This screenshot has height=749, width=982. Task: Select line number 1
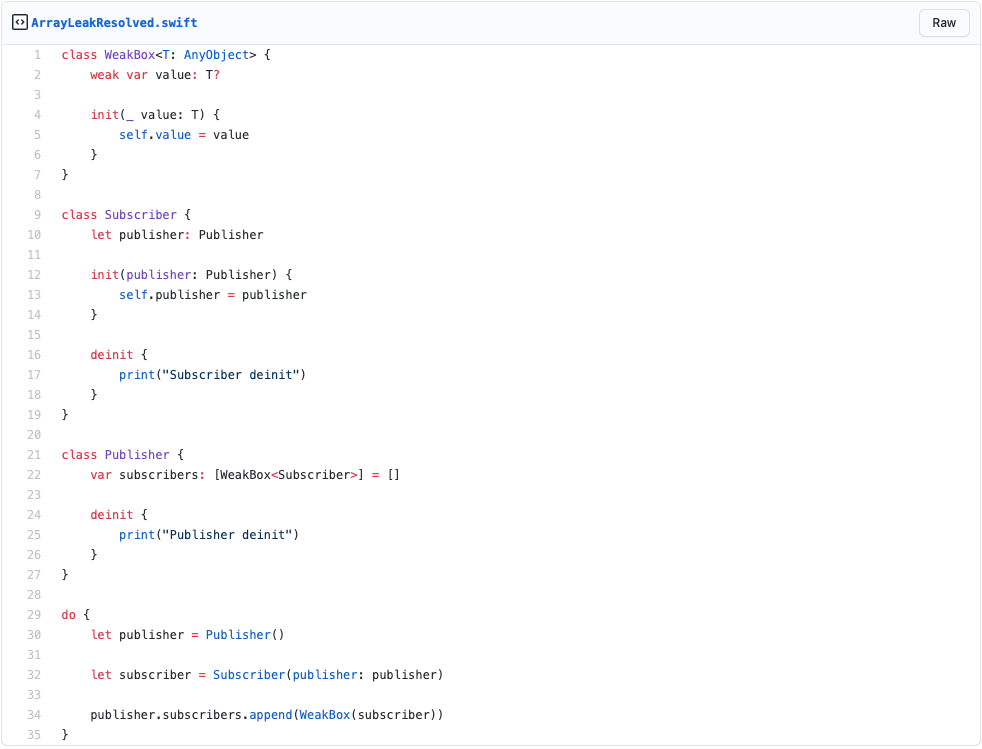click(x=37, y=55)
